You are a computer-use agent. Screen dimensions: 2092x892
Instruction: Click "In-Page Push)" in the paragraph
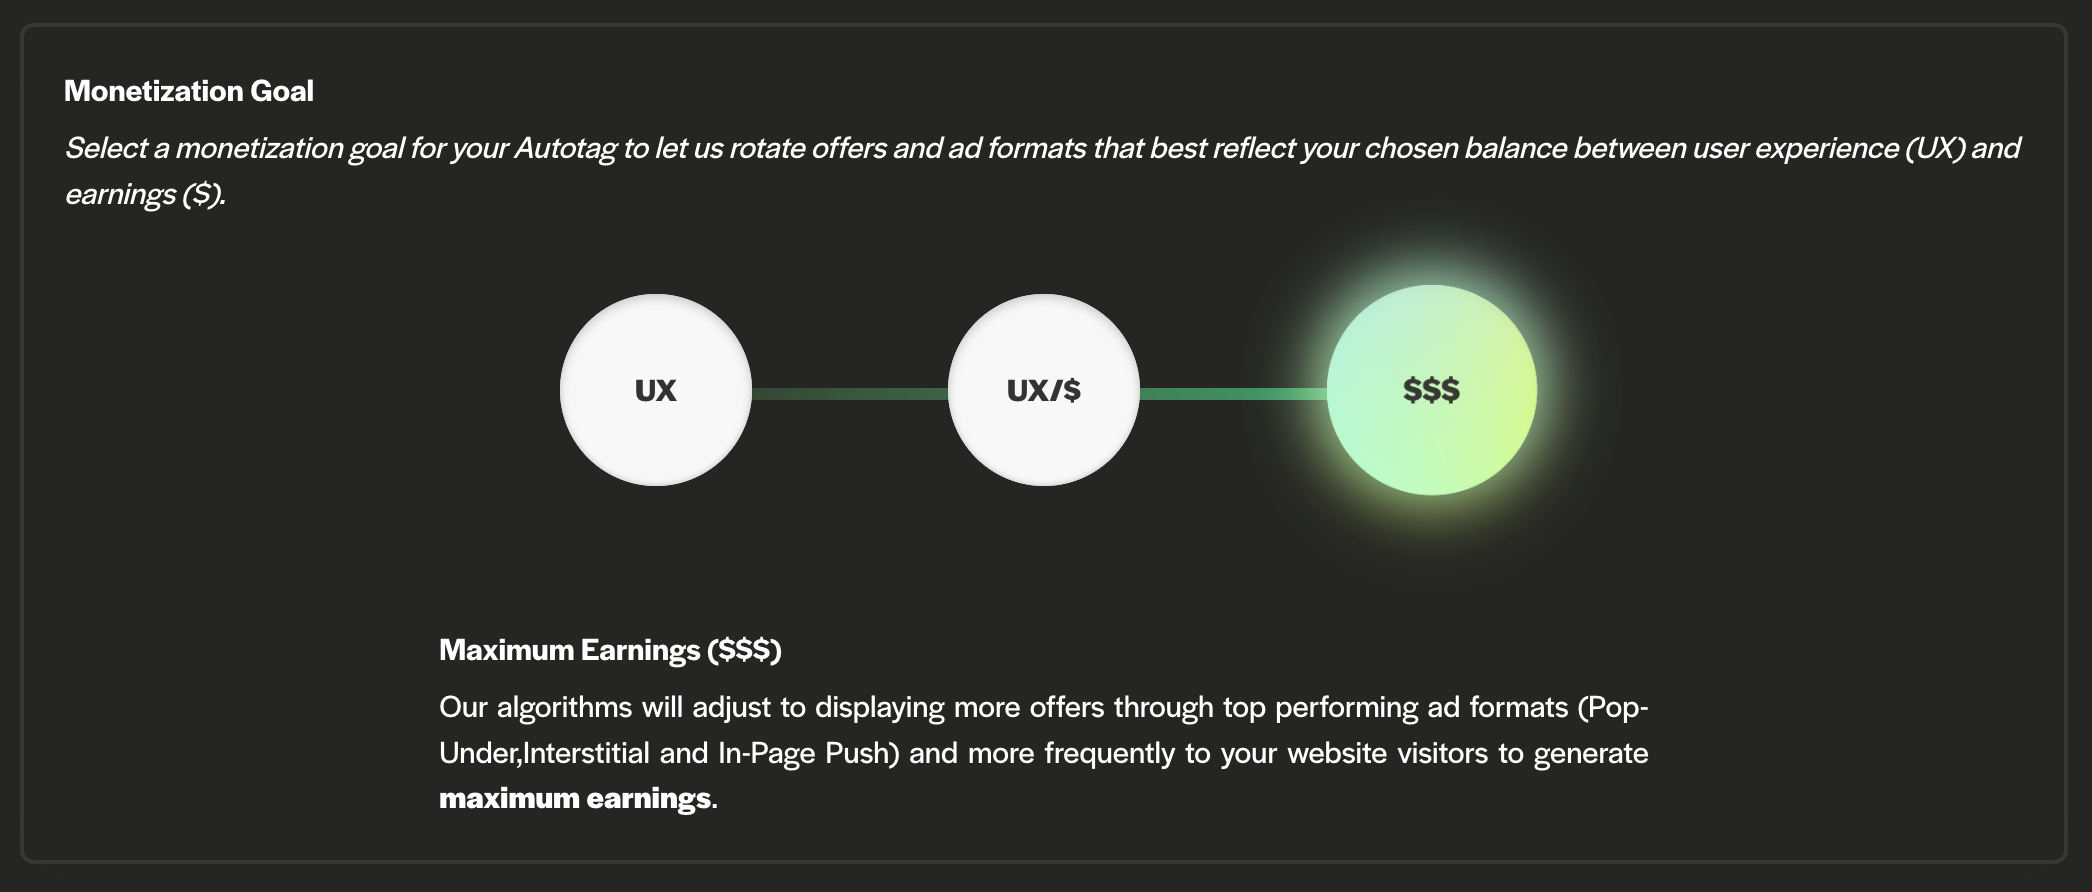(808, 753)
